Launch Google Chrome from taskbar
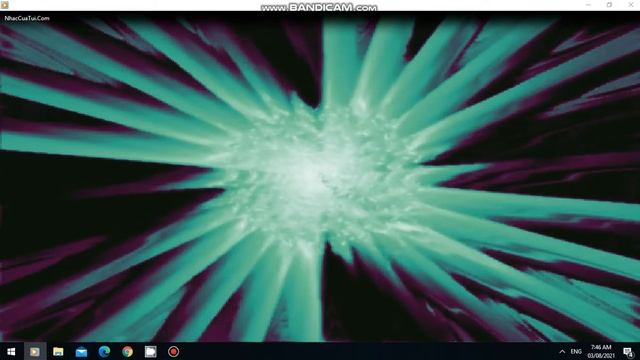 [127, 351]
